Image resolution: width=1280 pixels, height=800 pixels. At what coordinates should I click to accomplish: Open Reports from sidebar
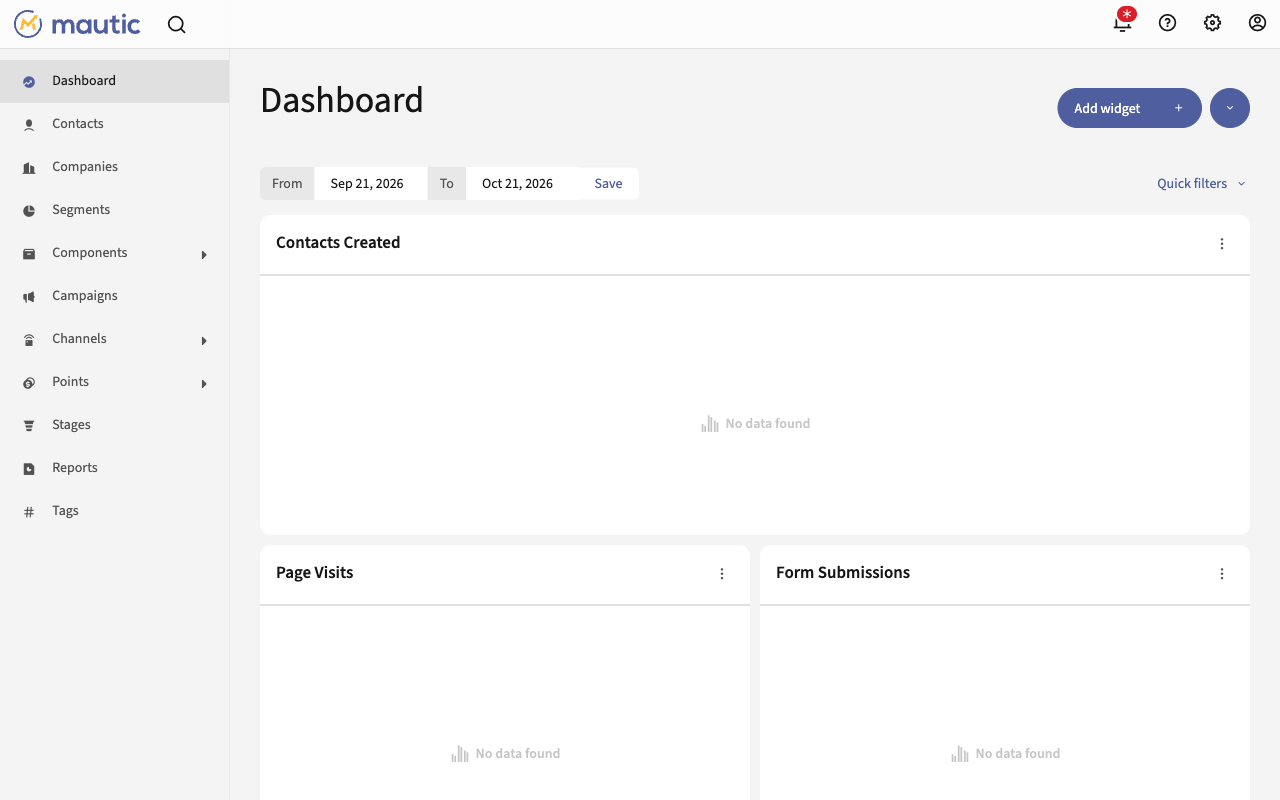(x=75, y=468)
